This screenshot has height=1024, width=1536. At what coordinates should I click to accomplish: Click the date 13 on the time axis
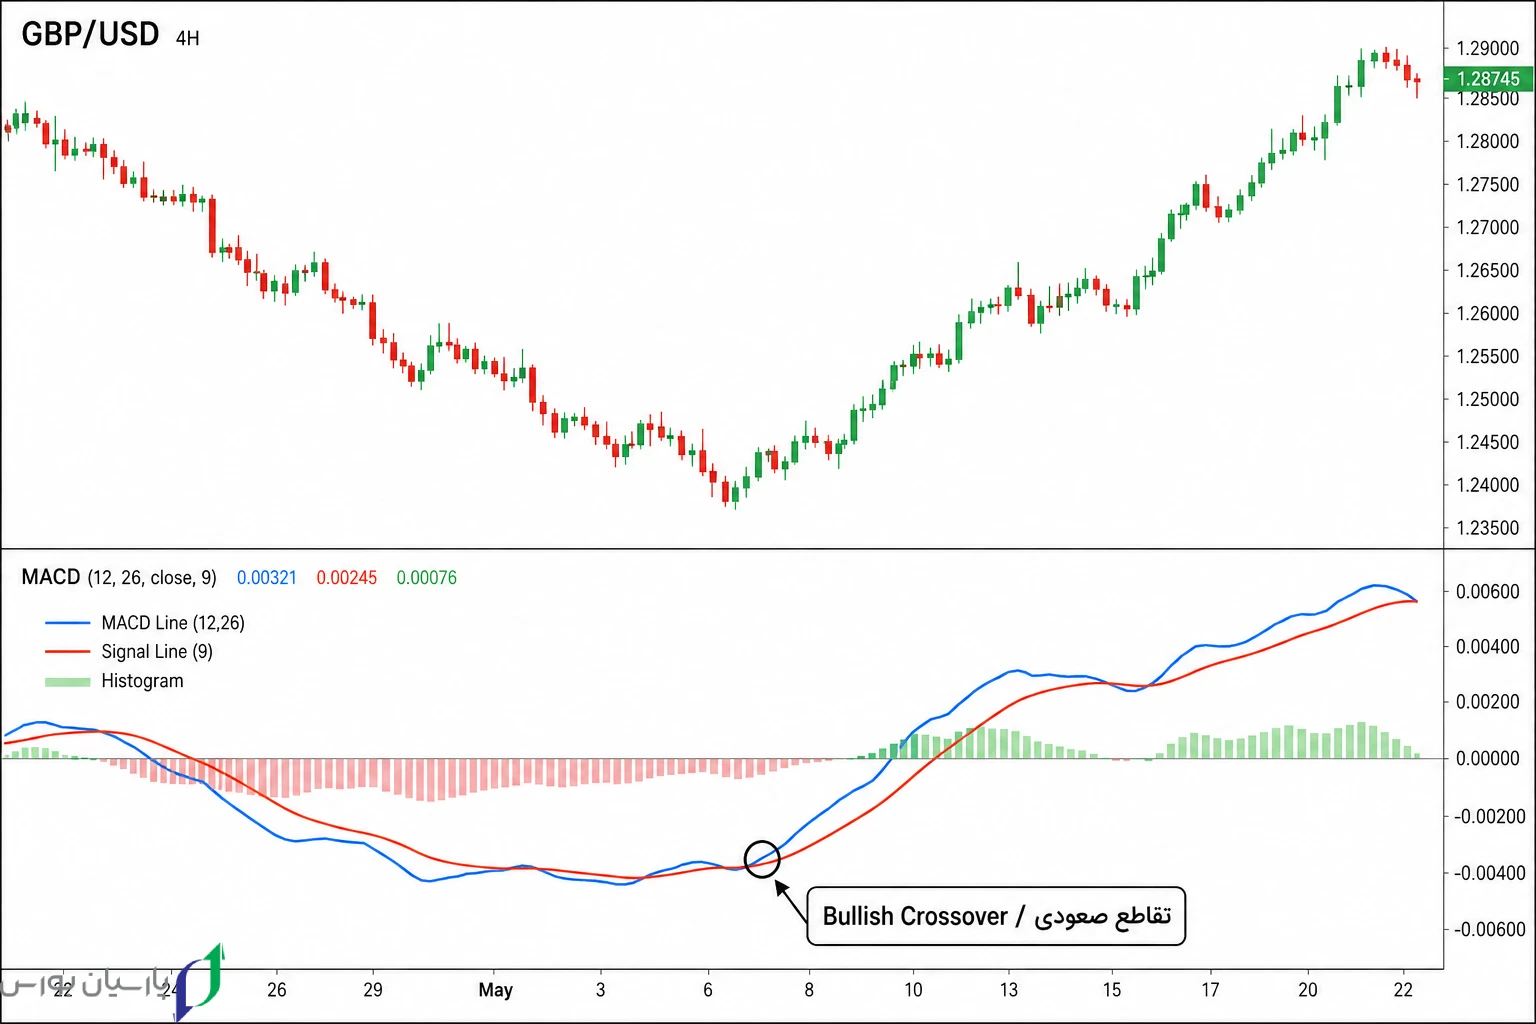[x=1009, y=990]
